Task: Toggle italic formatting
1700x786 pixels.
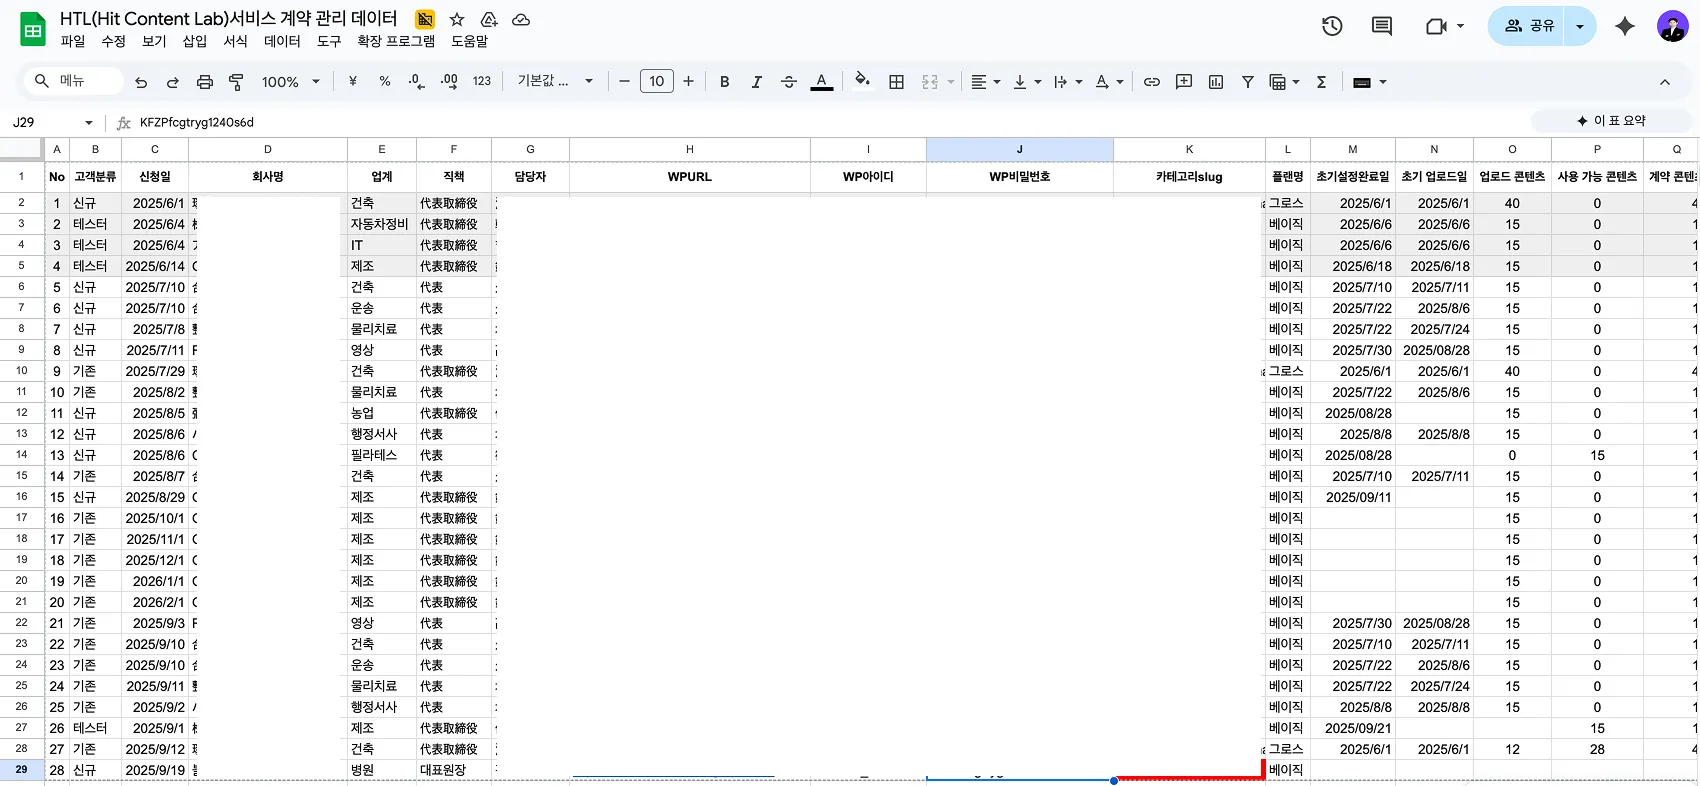Action: [x=756, y=82]
